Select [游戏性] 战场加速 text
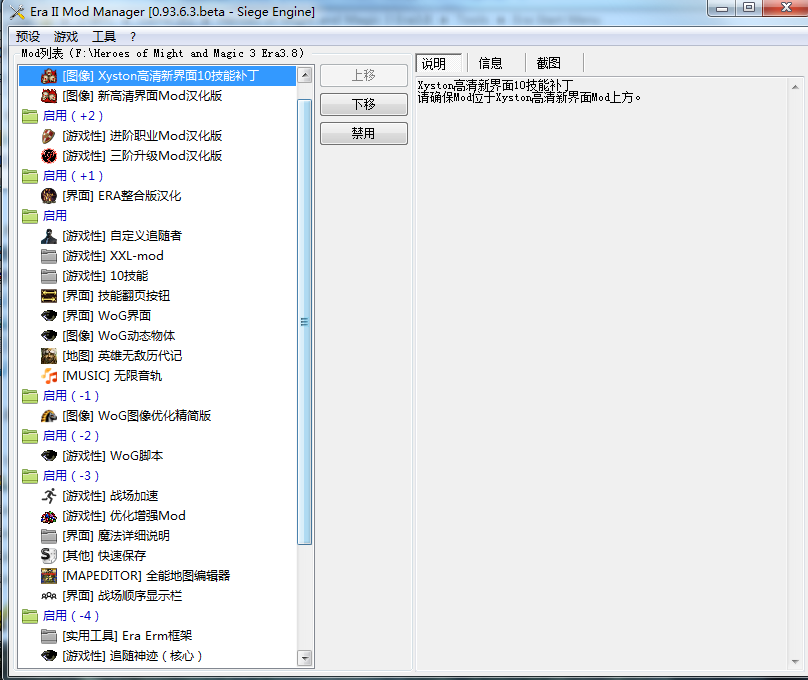 point(110,496)
